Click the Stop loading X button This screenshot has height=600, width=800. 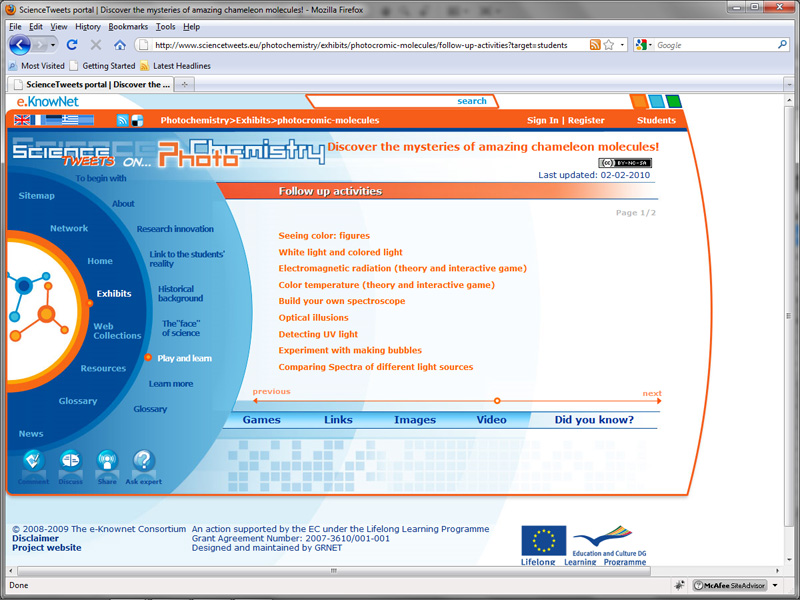(x=95, y=45)
